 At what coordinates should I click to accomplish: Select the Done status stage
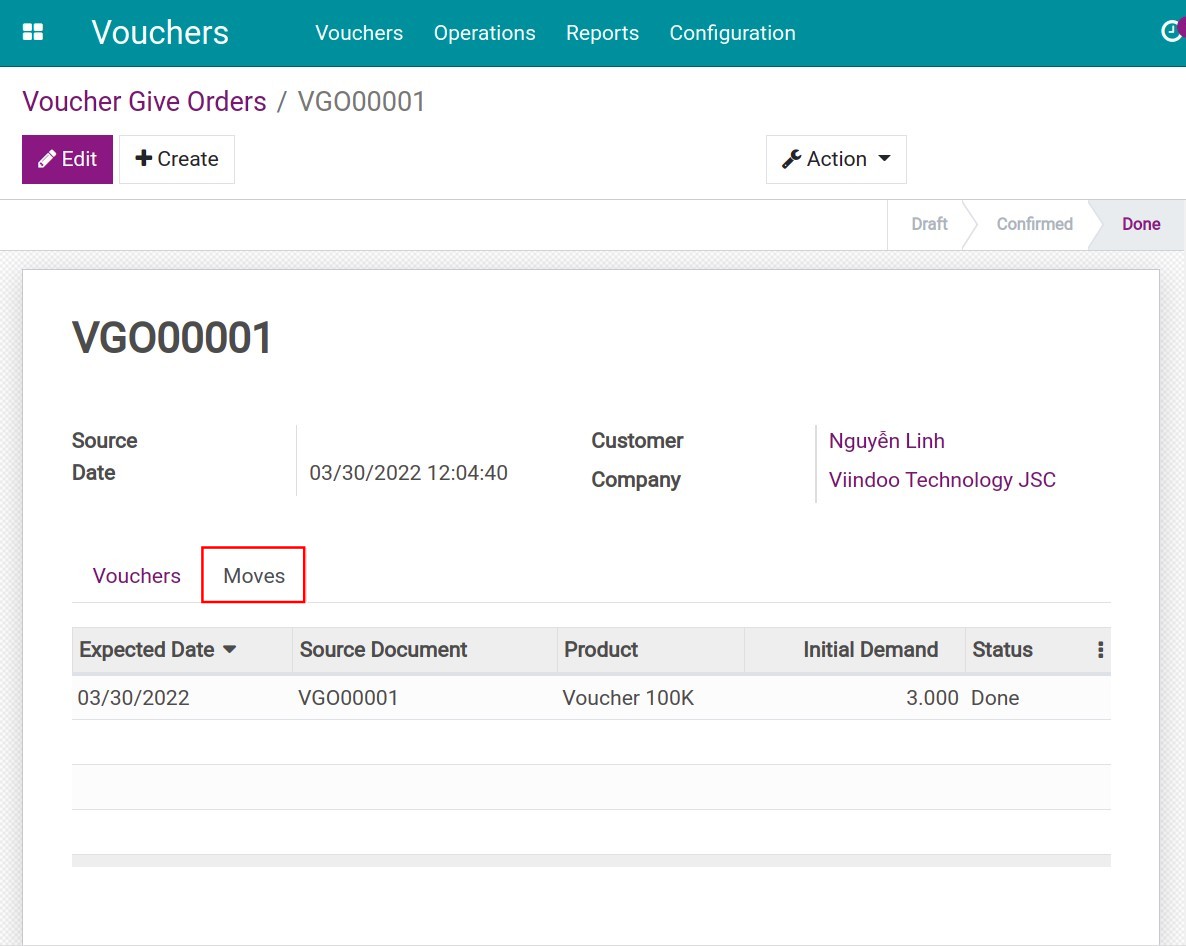[1141, 225]
